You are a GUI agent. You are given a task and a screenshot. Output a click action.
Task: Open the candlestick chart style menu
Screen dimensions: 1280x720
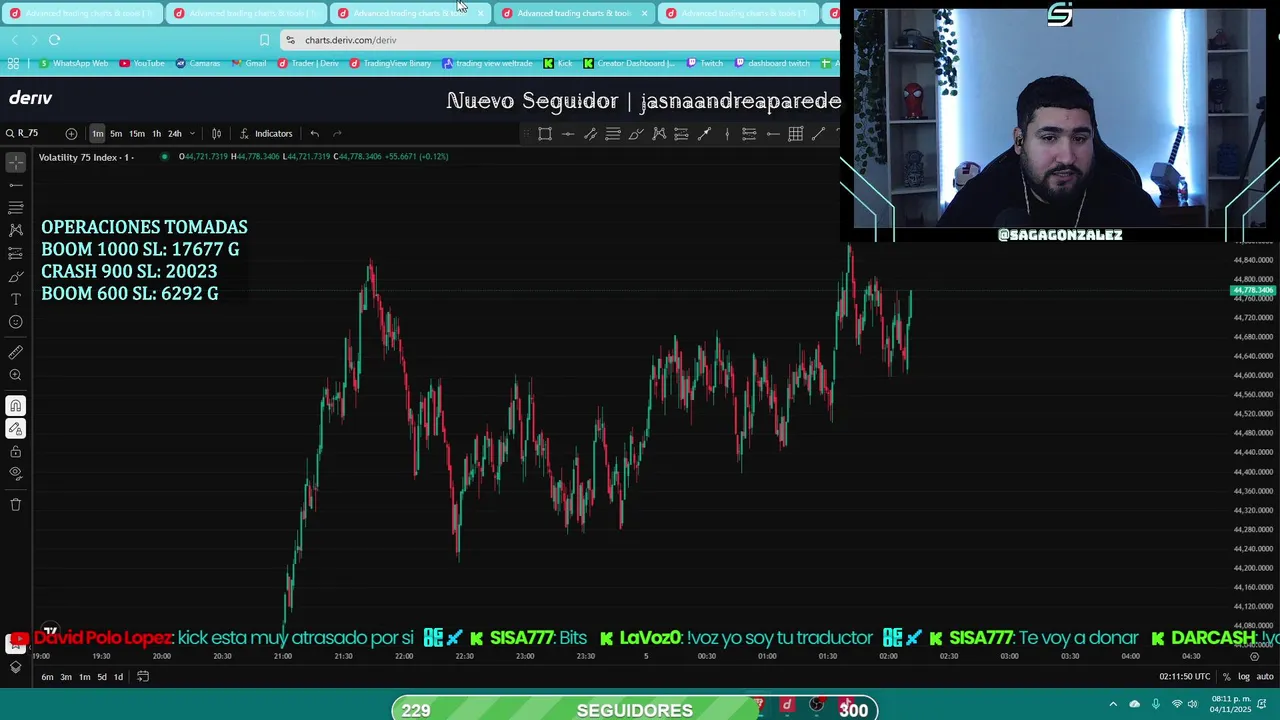coord(216,133)
